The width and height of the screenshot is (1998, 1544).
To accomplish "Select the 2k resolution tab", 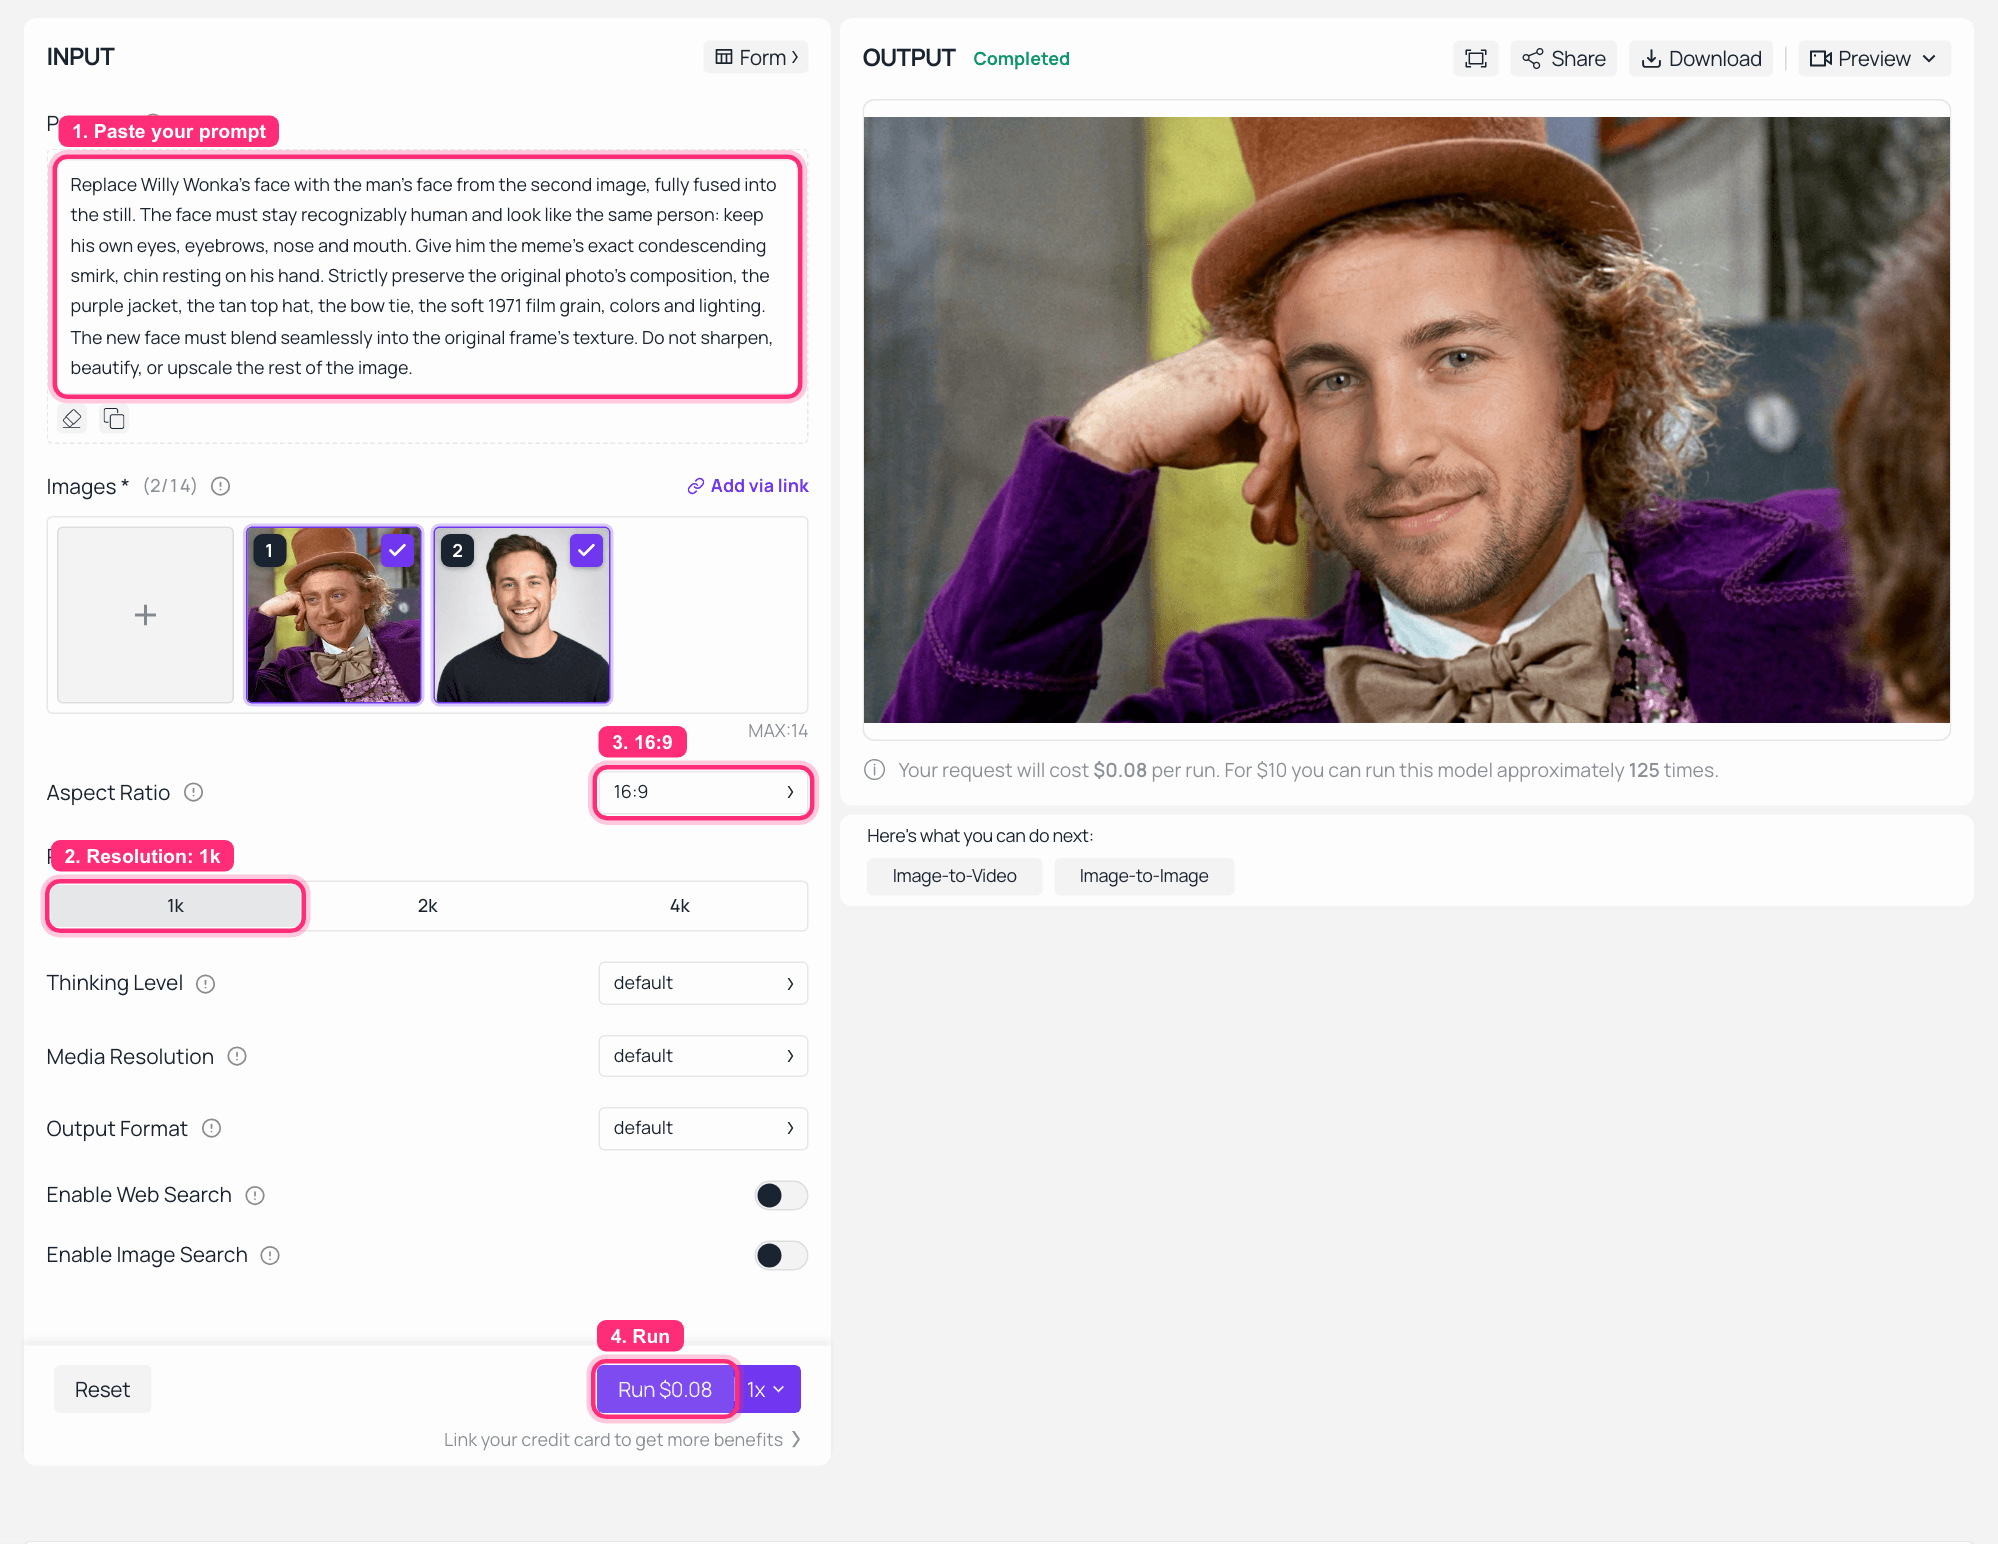I will point(428,906).
